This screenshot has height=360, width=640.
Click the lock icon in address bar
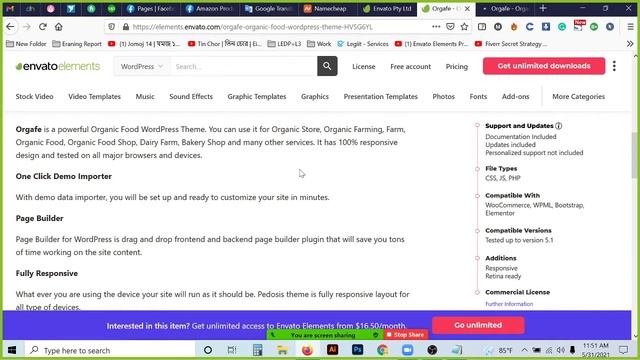[x=126, y=27]
